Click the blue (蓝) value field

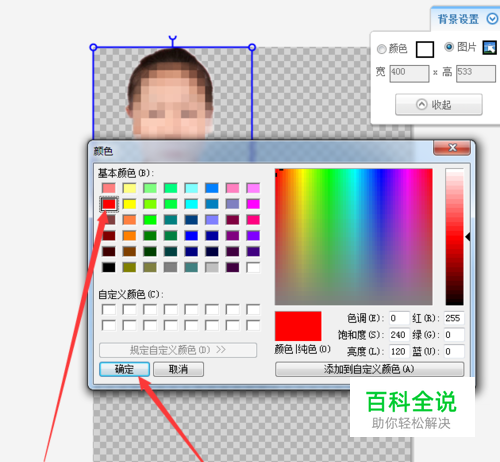point(454,351)
